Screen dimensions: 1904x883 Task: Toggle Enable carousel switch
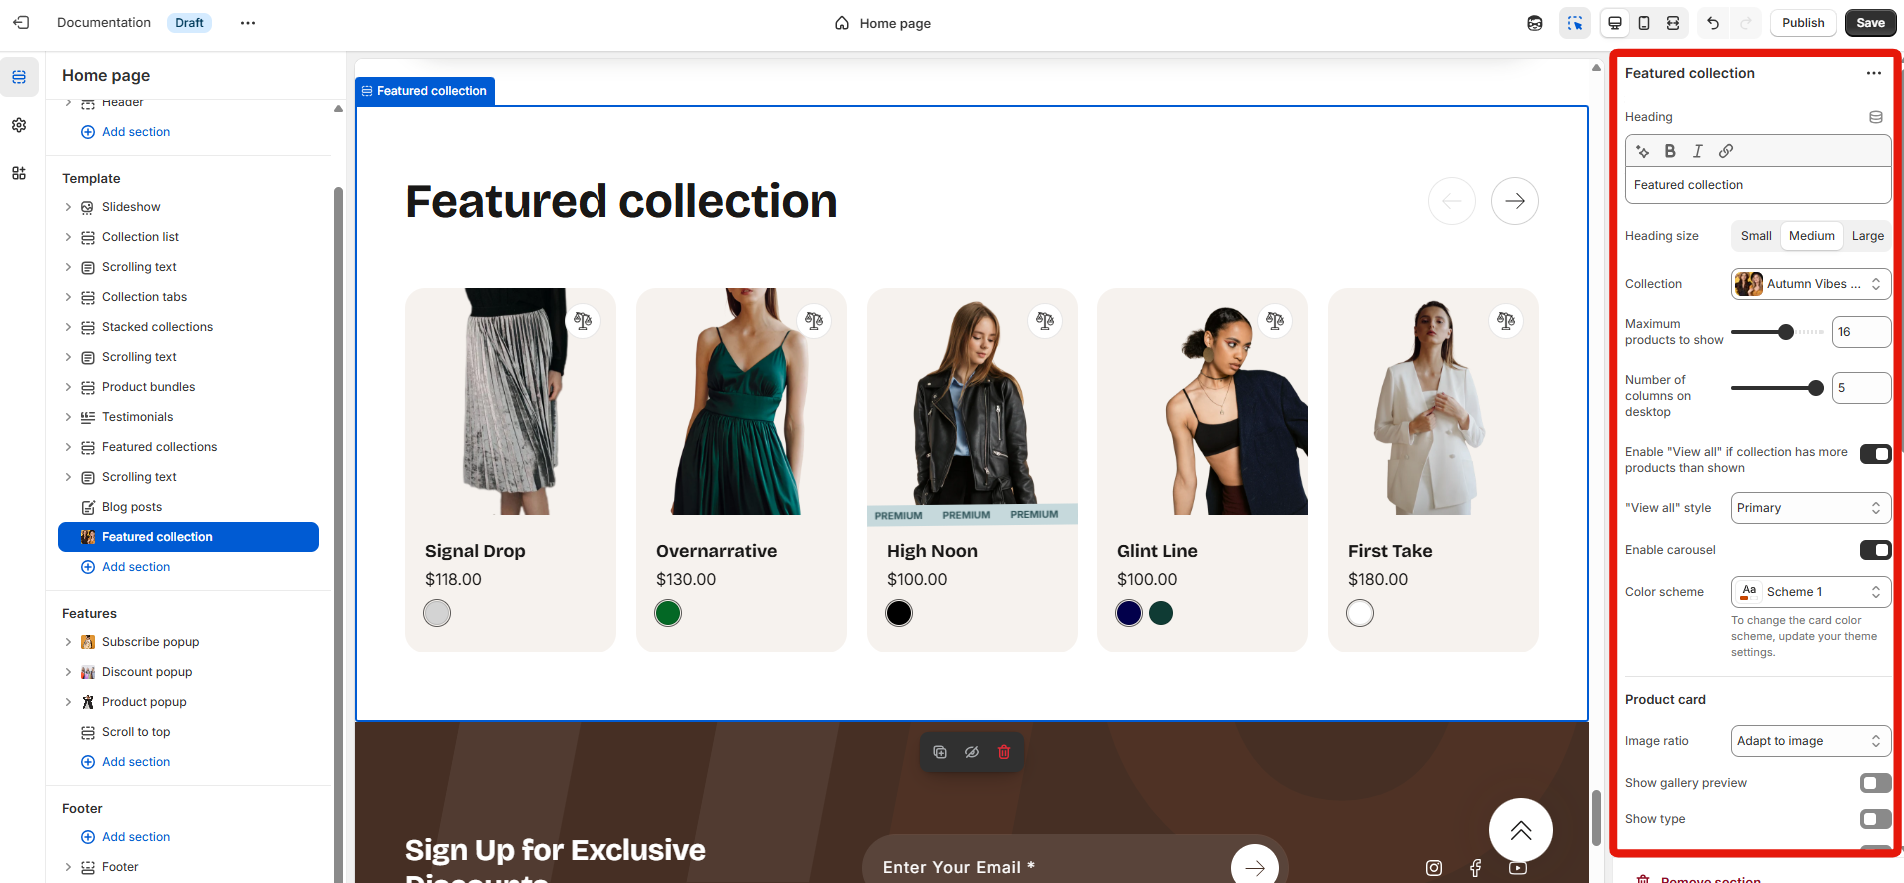tap(1875, 550)
